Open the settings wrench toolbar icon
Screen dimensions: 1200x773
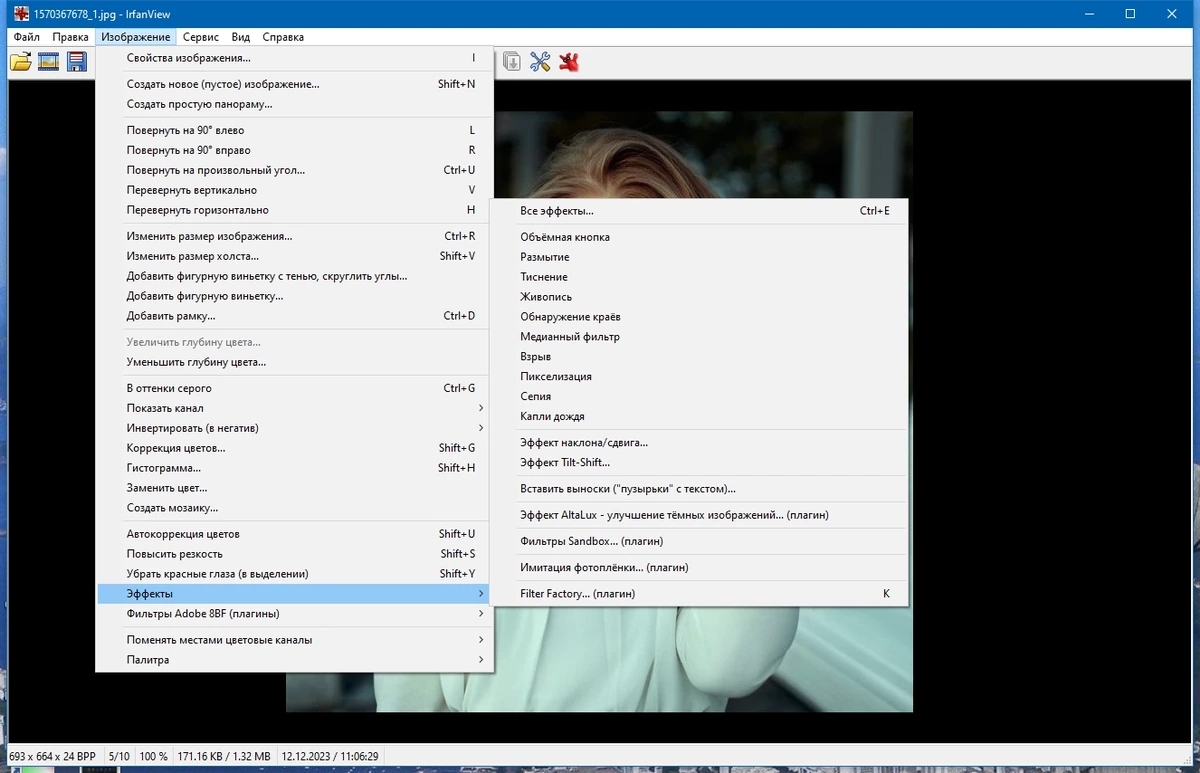coord(540,62)
